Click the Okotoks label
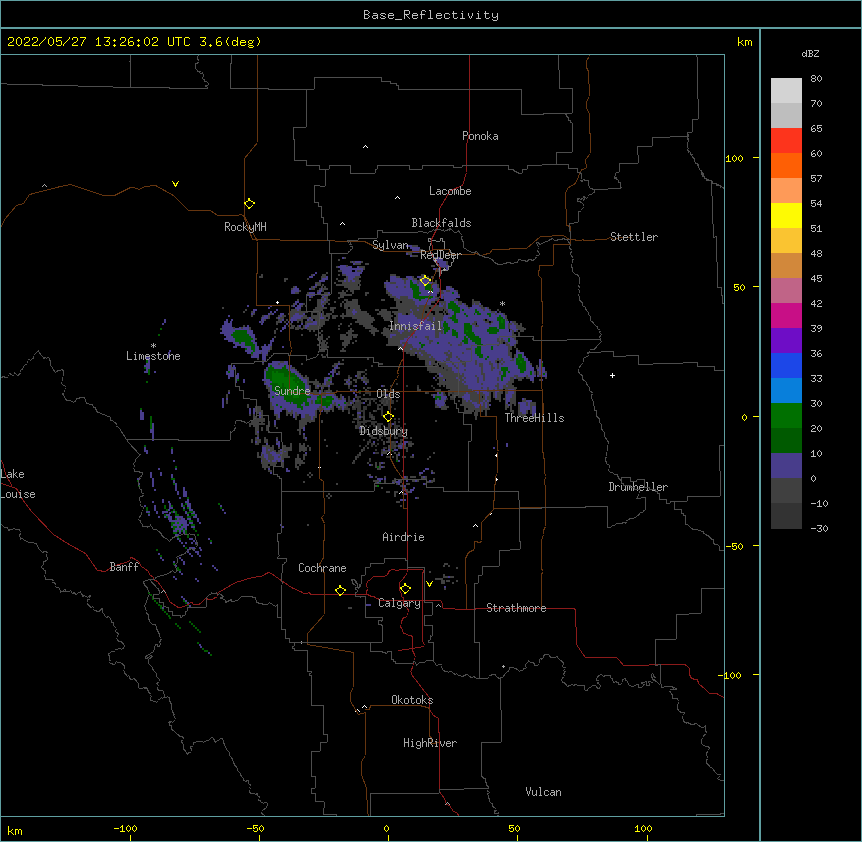This screenshot has height=842, width=862. pyautogui.click(x=412, y=700)
